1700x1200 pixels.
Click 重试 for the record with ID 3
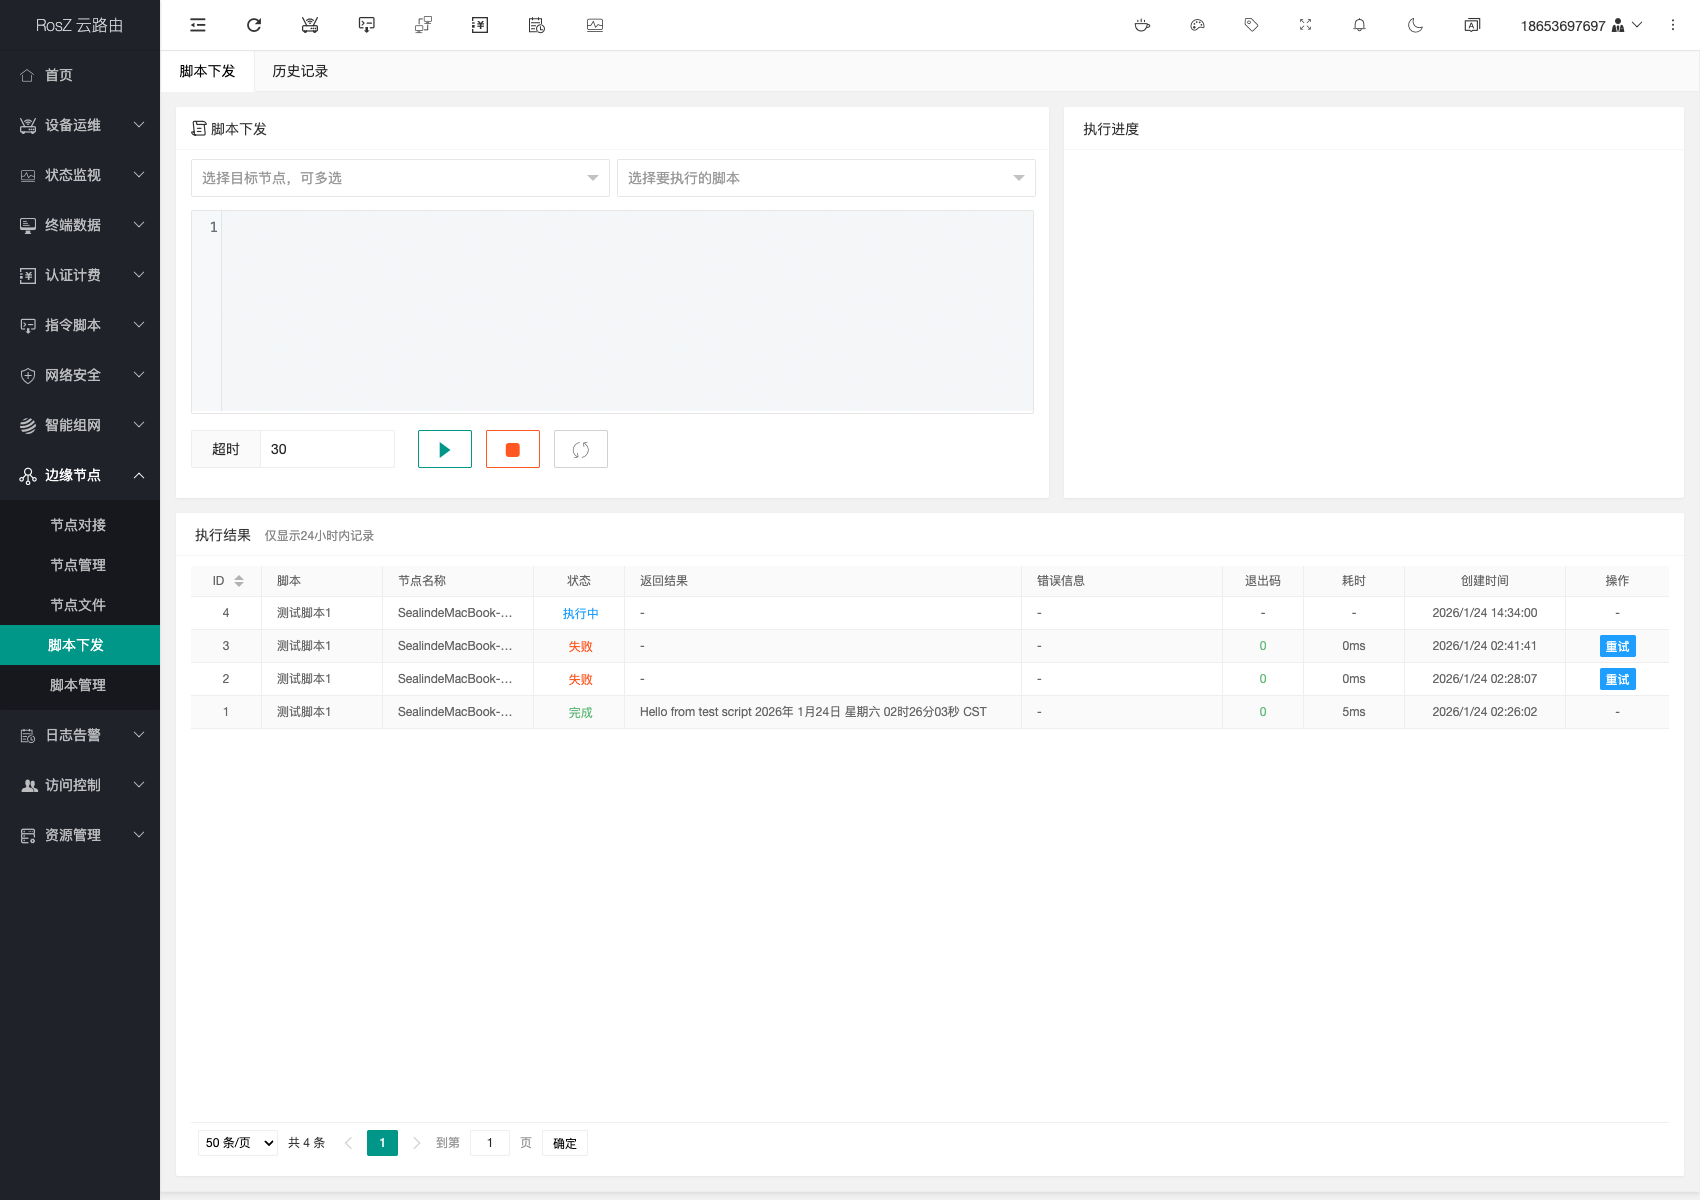pyautogui.click(x=1617, y=646)
